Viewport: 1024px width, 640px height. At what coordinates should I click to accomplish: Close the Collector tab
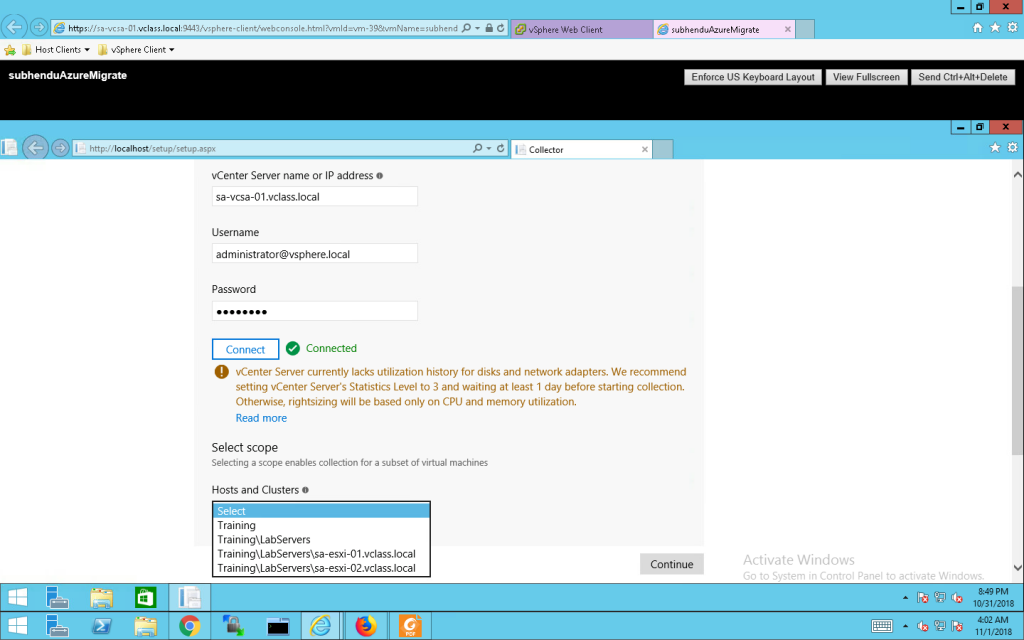pos(645,150)
